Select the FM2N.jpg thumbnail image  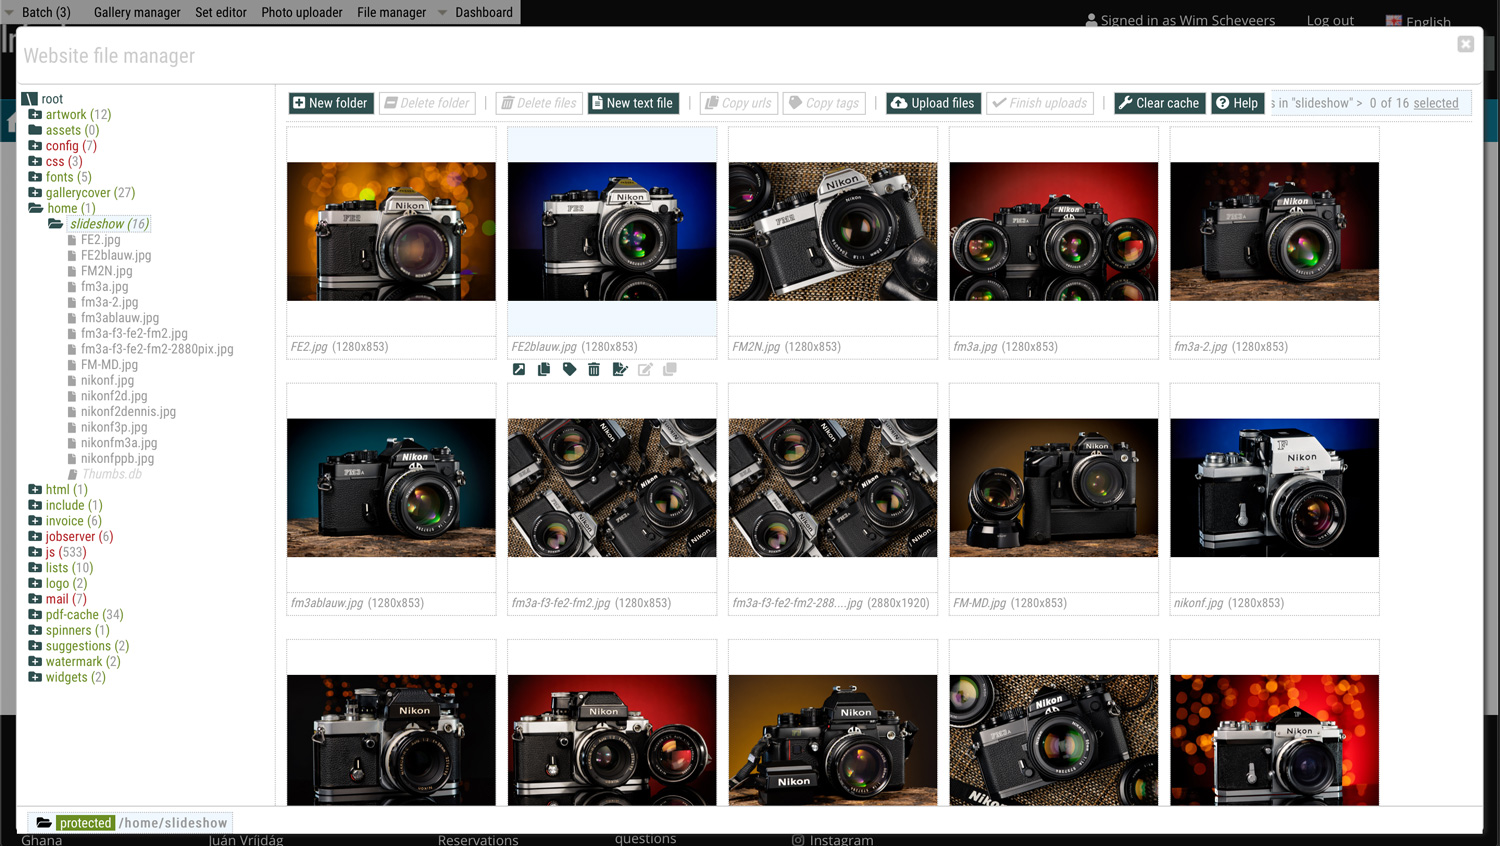point(832,231)
